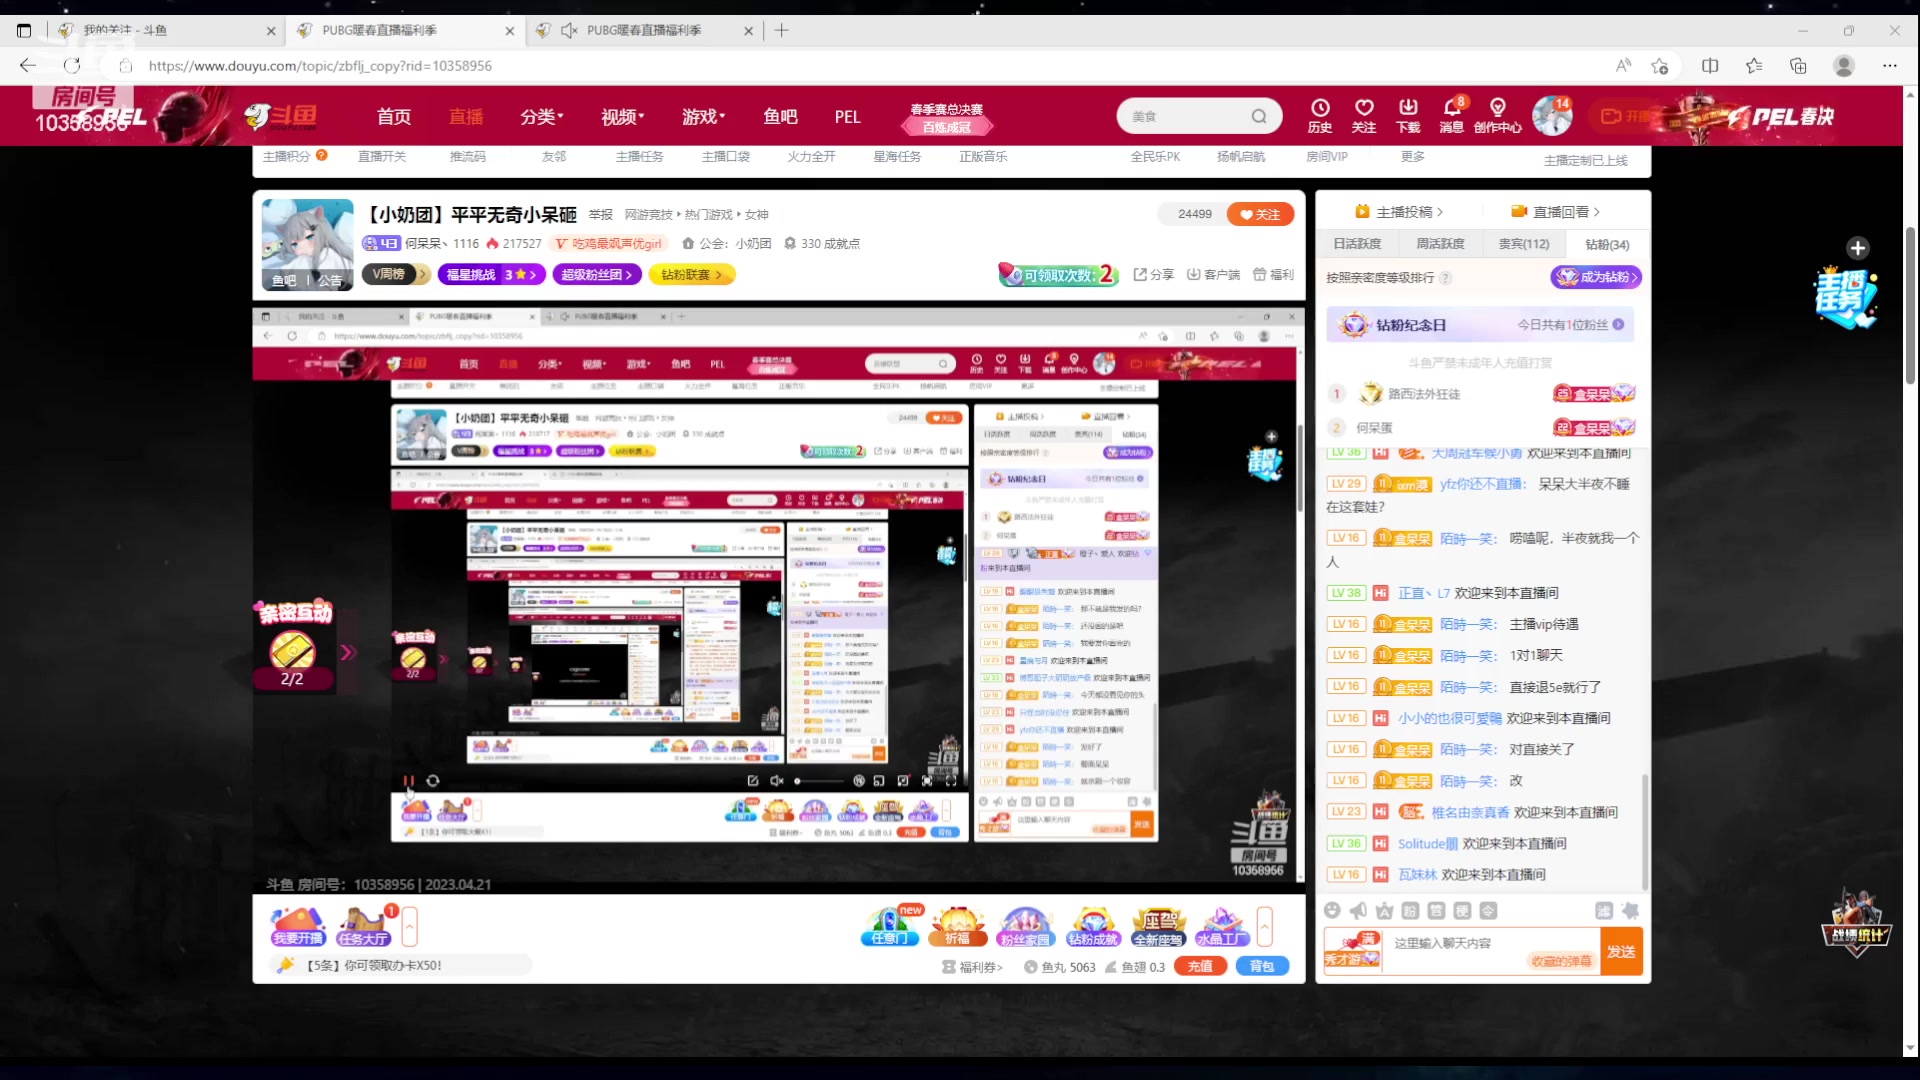Expand the gift bar arrow beside 水晶工厂
The height and width of the screenshot is (1080, 1920).
1265,926
